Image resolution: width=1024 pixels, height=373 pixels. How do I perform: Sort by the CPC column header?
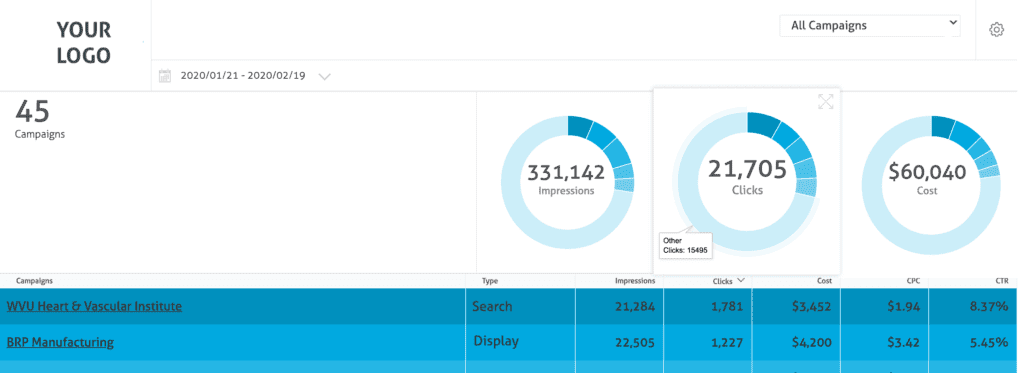click(913, 281)
